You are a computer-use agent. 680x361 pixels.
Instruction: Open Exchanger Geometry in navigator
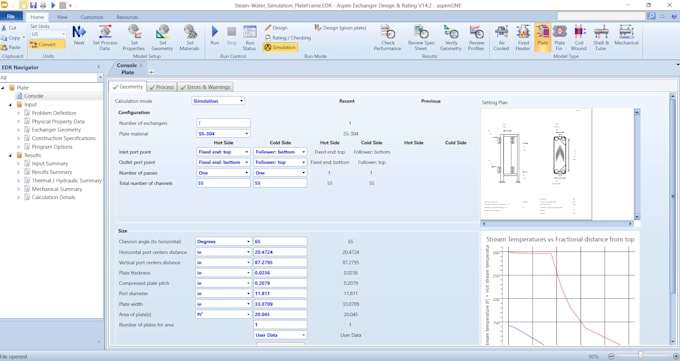pyautogui.click(x=56, y=130)
